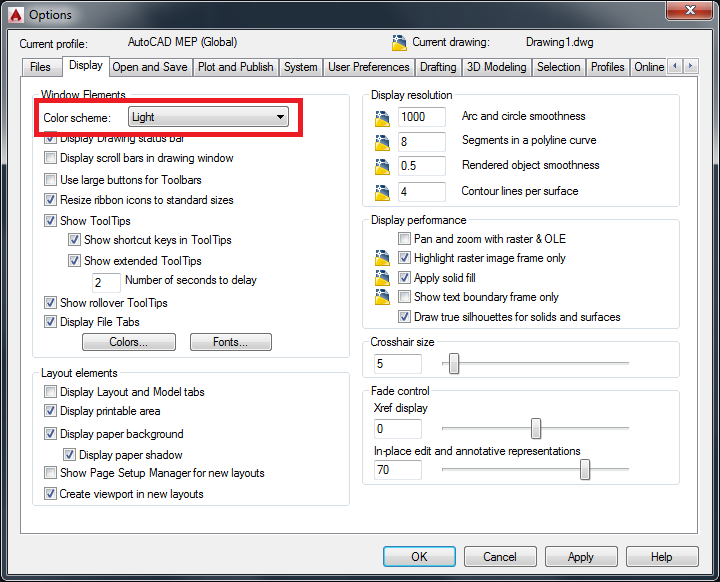Go to the Selection tab
This screenshot has height=582, width=720.
tap(559, 67)
